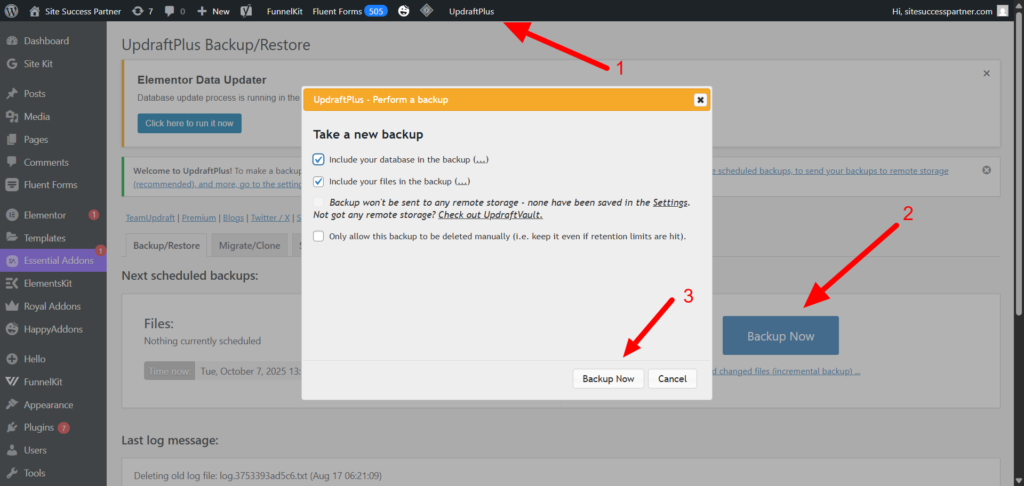Open the Yoast SEO icon in toolbar
The height and width of the screenshot is (486, 1024).
point(245,11)
